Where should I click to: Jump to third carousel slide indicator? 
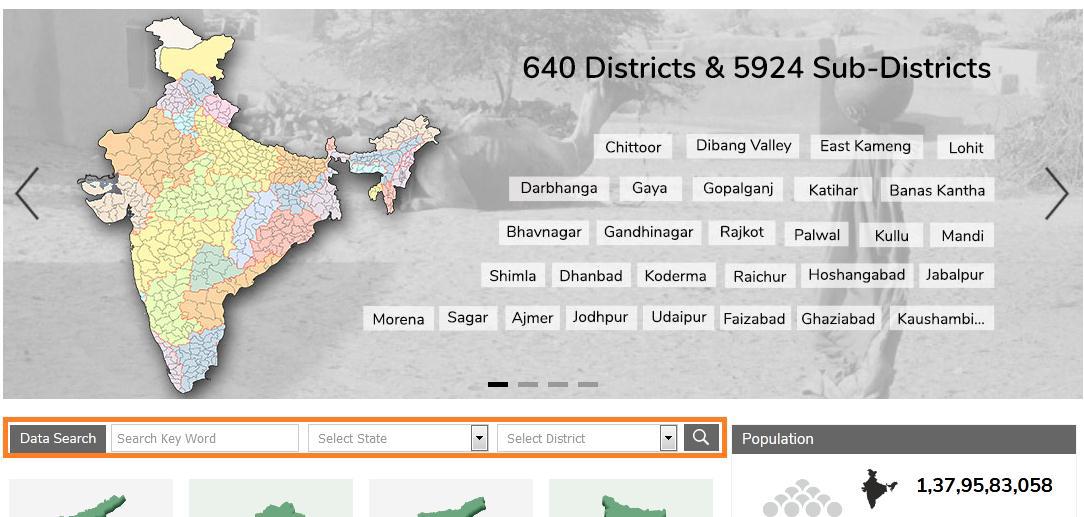pyautogui.click(x=557, y=384)
